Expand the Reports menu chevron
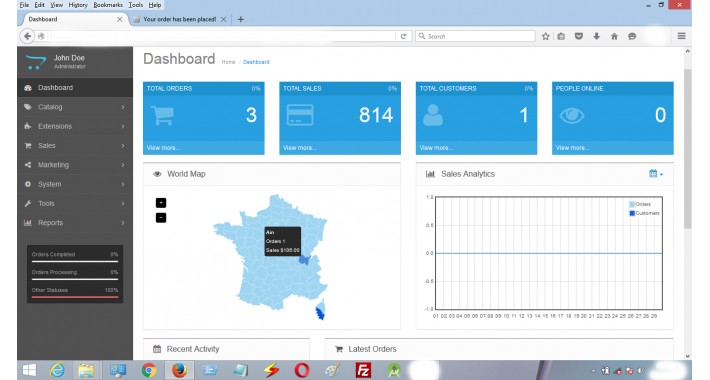Screen dimensions: 710x380 123,223
